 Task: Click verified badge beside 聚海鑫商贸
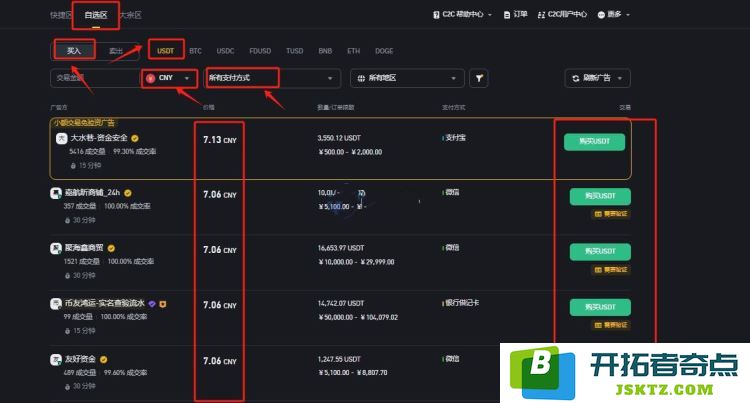(x=111, y=249)
